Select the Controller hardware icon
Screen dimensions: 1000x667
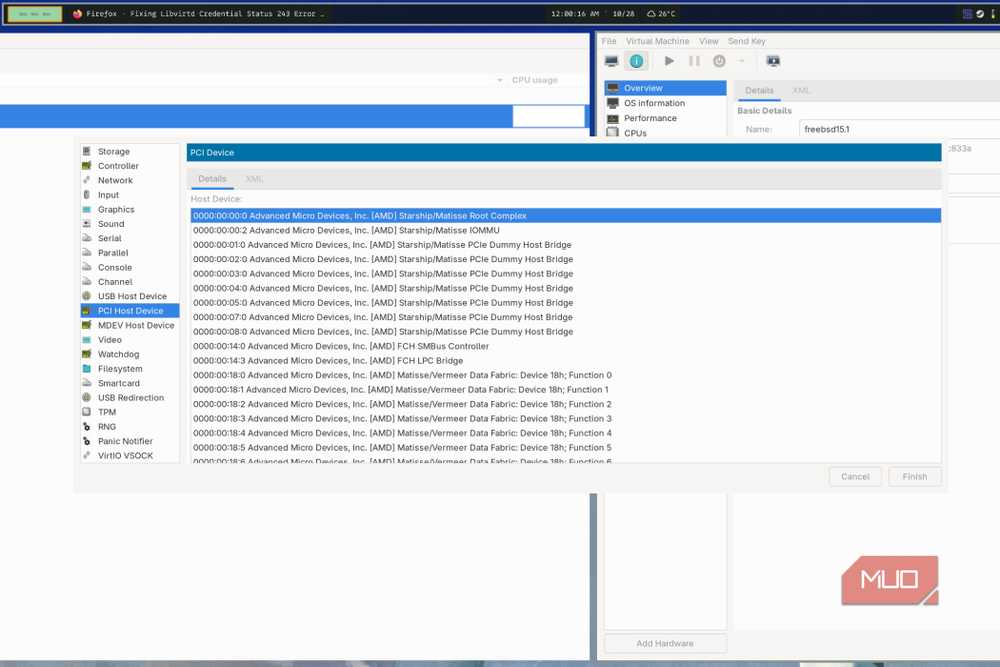[87, 166]
